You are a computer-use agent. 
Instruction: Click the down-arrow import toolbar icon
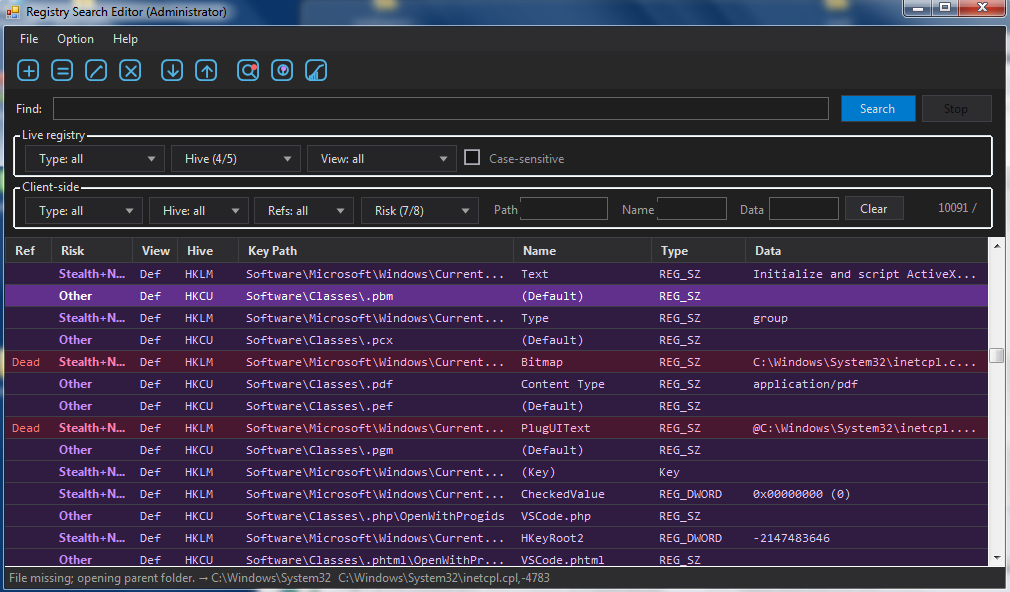[x=172, y=70]
